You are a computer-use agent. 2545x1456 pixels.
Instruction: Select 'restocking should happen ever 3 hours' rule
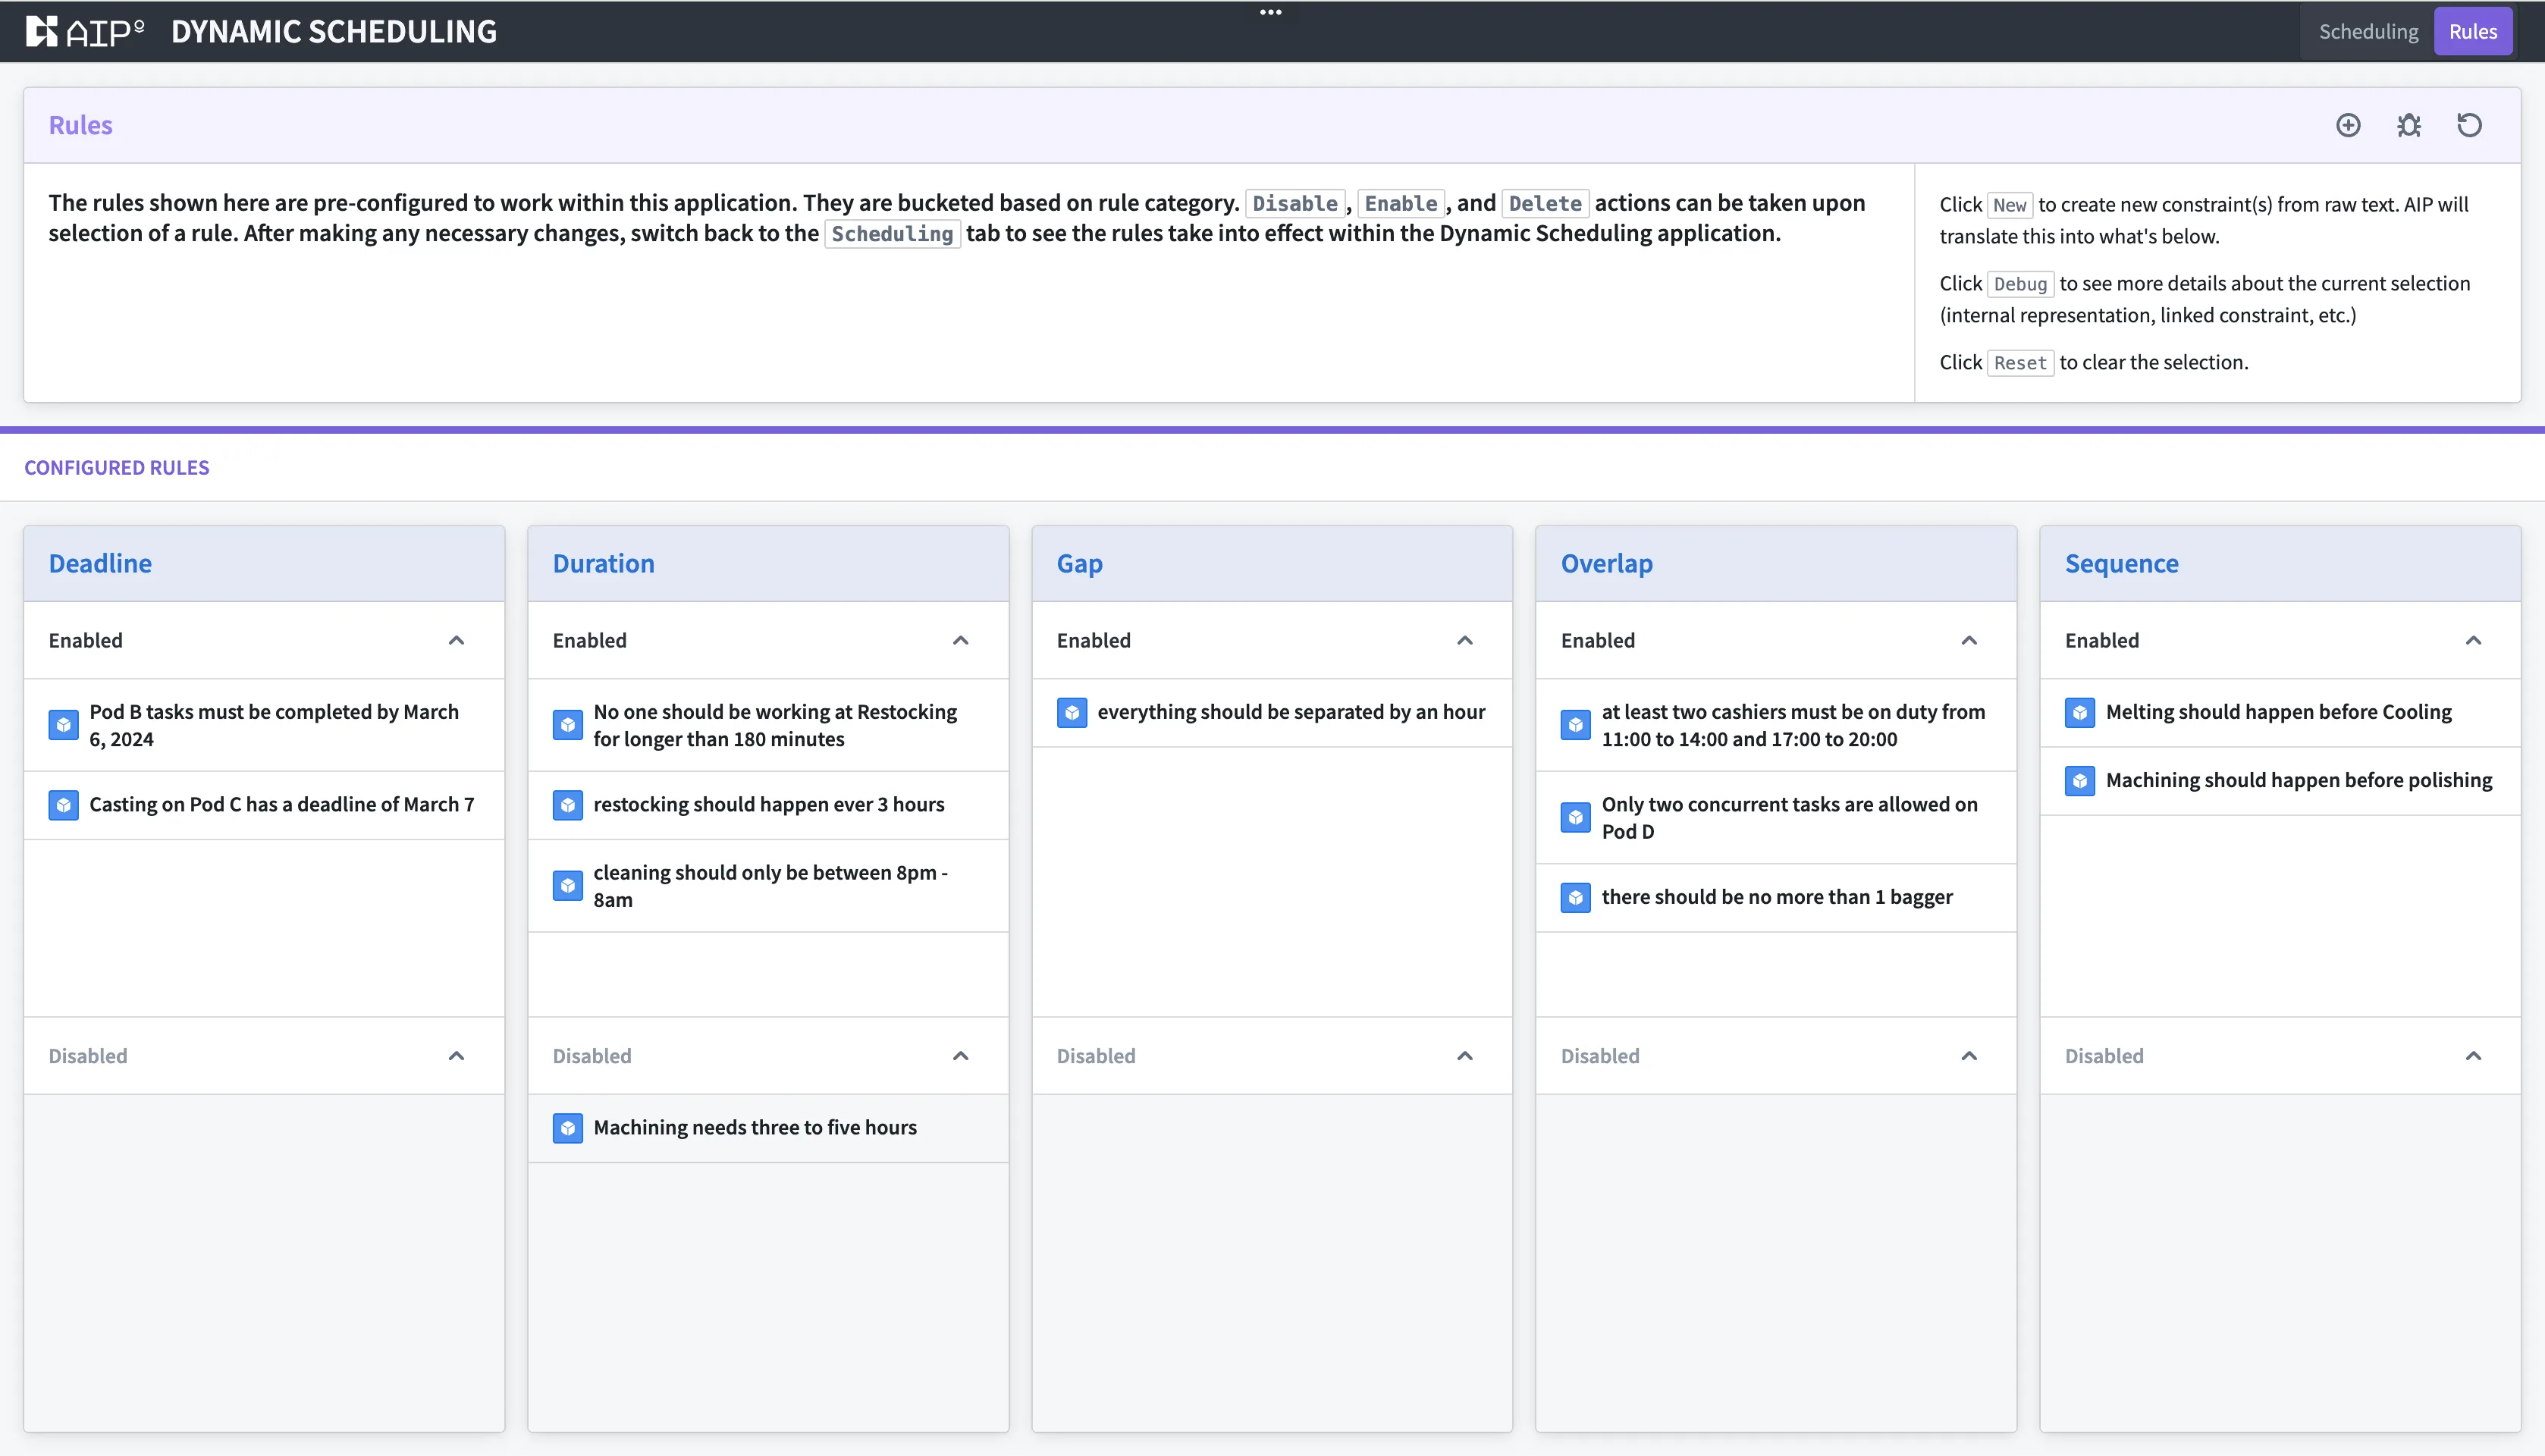[x=768, y=805]
